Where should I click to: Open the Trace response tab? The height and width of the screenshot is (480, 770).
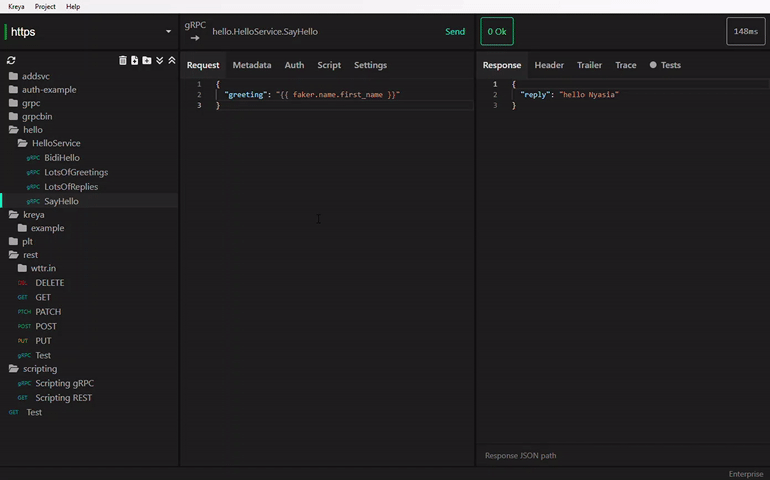coord(625,65)
